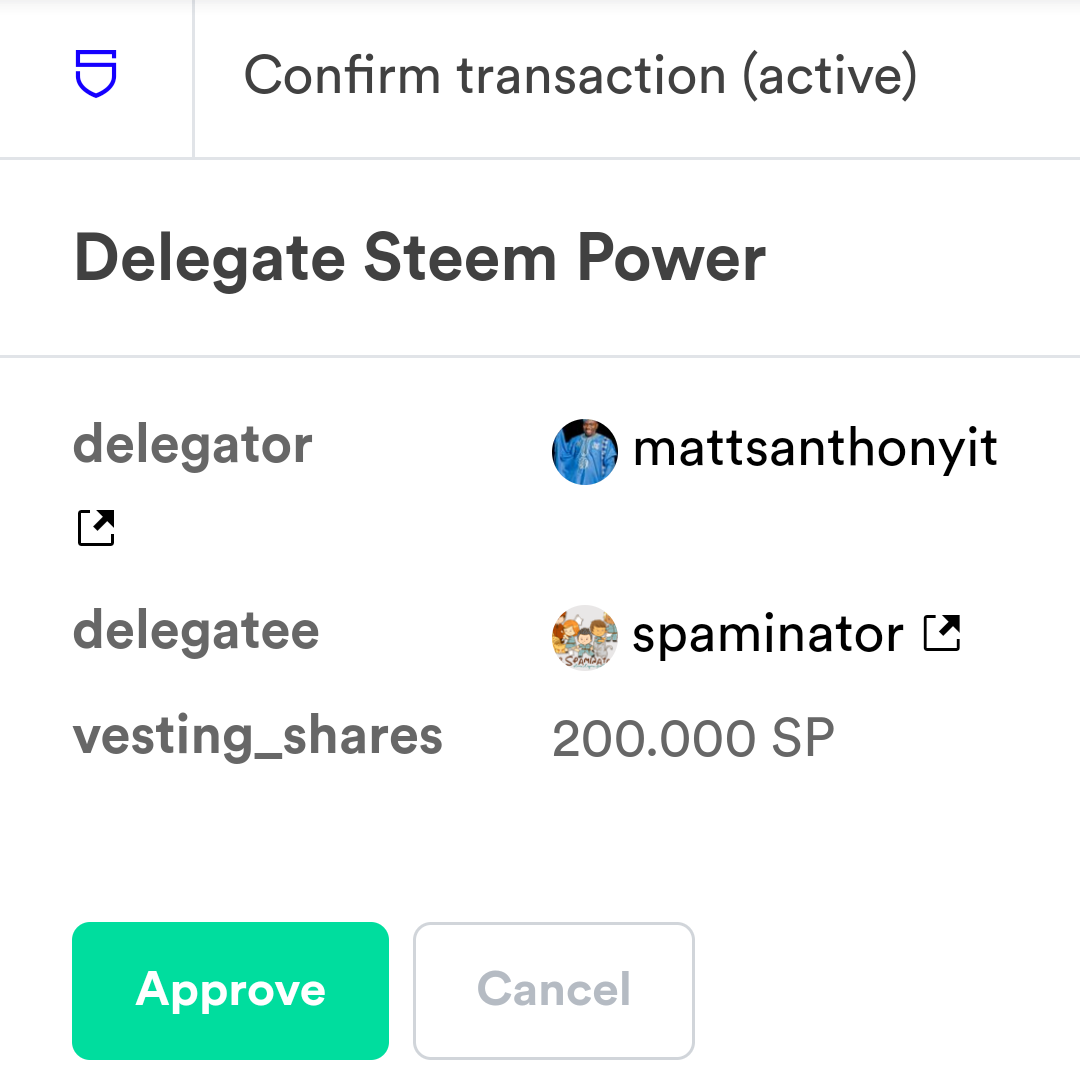The height and width of the screenshot is (1085, 1080).
Task: Open spaminator username link
Action: pyautogui.click(x=768, y=635)
